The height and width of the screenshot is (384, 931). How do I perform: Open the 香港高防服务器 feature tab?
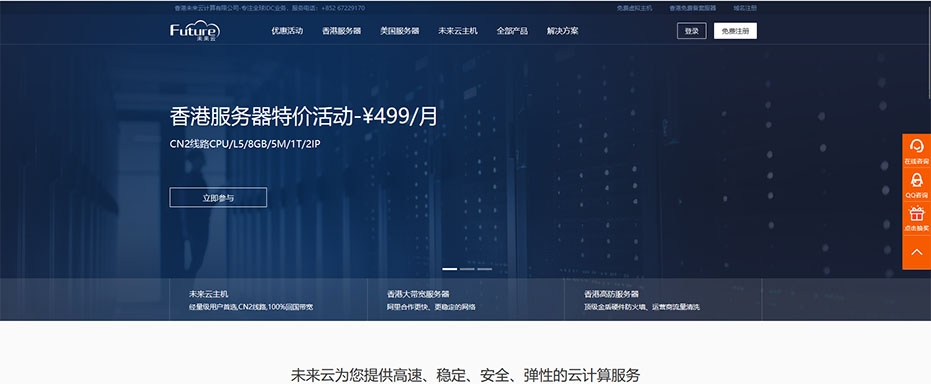point(663,300)
